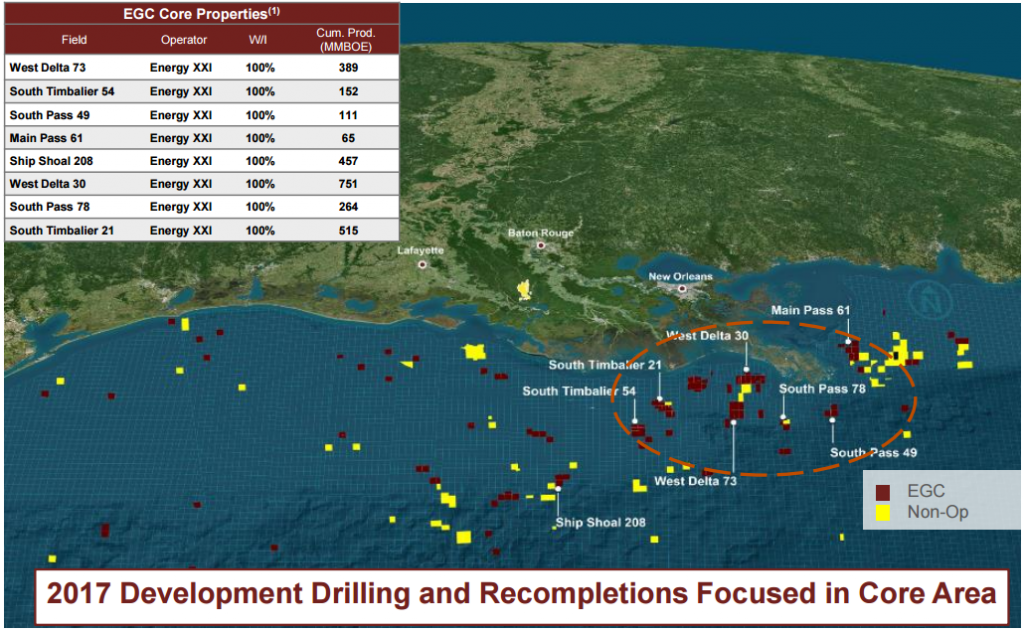1024x632 pixels.
Task: Click the South Pass 78 map label
Action: click(822, 389)
